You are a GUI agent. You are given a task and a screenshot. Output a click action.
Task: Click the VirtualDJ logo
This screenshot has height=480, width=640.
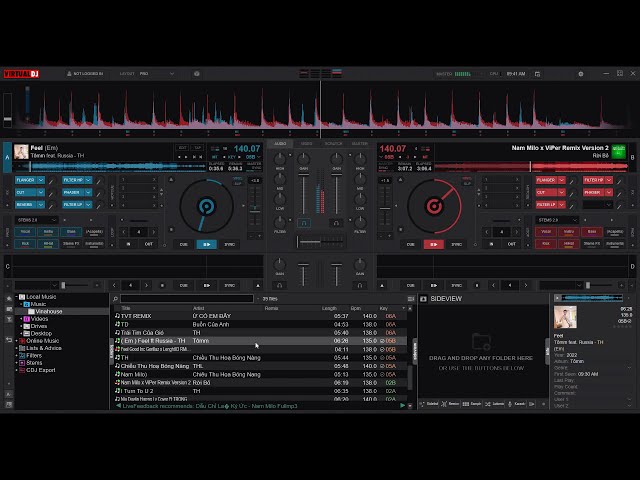pyautogui.click(x=21, y=74)
